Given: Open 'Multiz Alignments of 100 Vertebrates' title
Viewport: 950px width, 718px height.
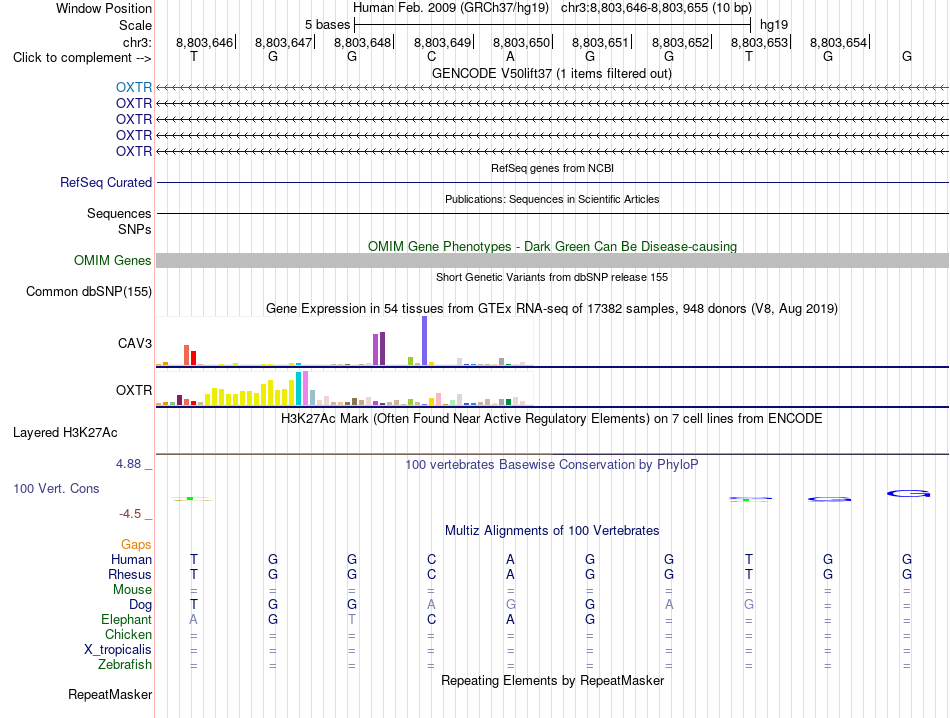Looking at the screenshot, I should point(552,531).
